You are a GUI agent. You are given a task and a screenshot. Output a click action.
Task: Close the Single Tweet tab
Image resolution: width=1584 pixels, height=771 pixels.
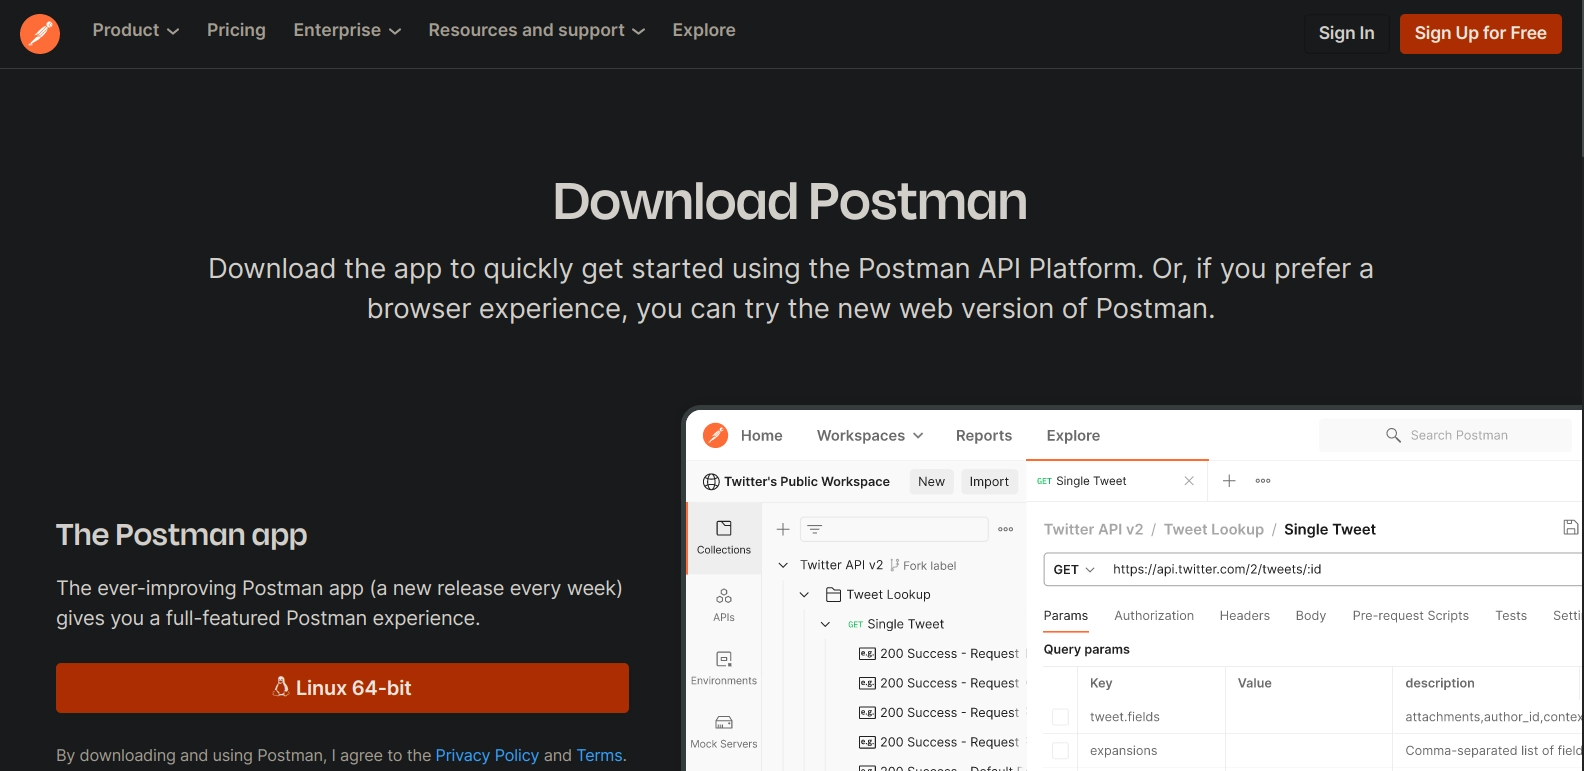(x=1189, y=481)
